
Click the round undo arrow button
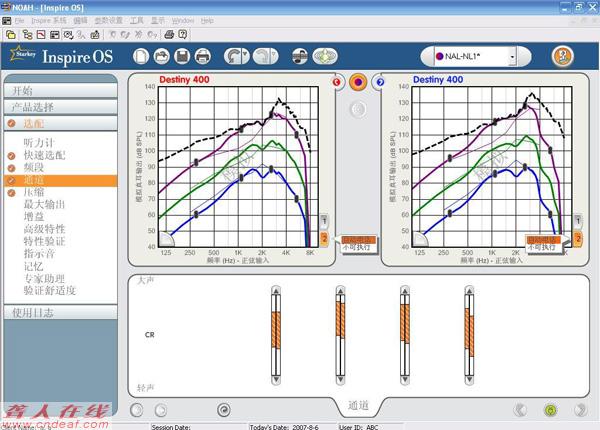232,56
